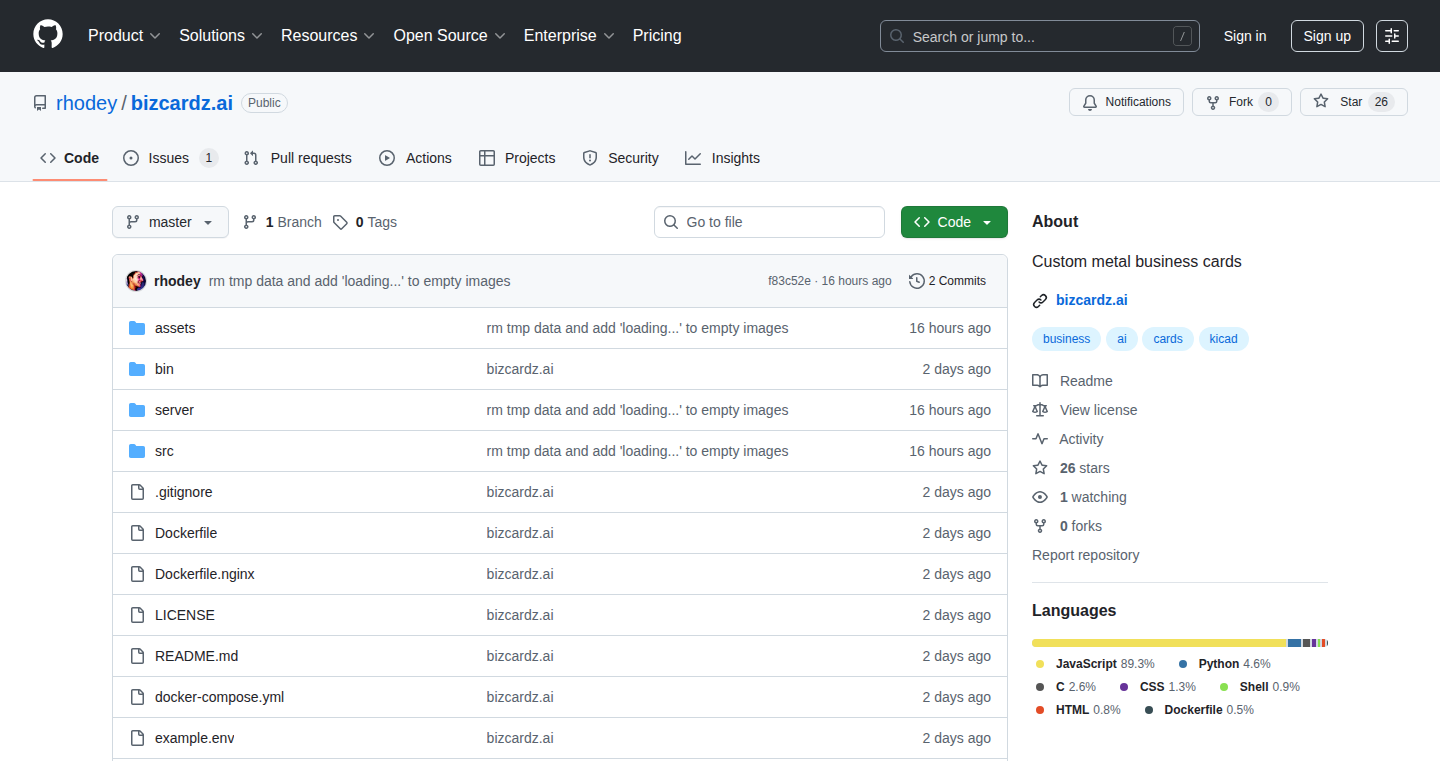The width and height of the screenshot is (1440, 761).
Task: Switch to the Projects tab
Action: coord(517,158)
